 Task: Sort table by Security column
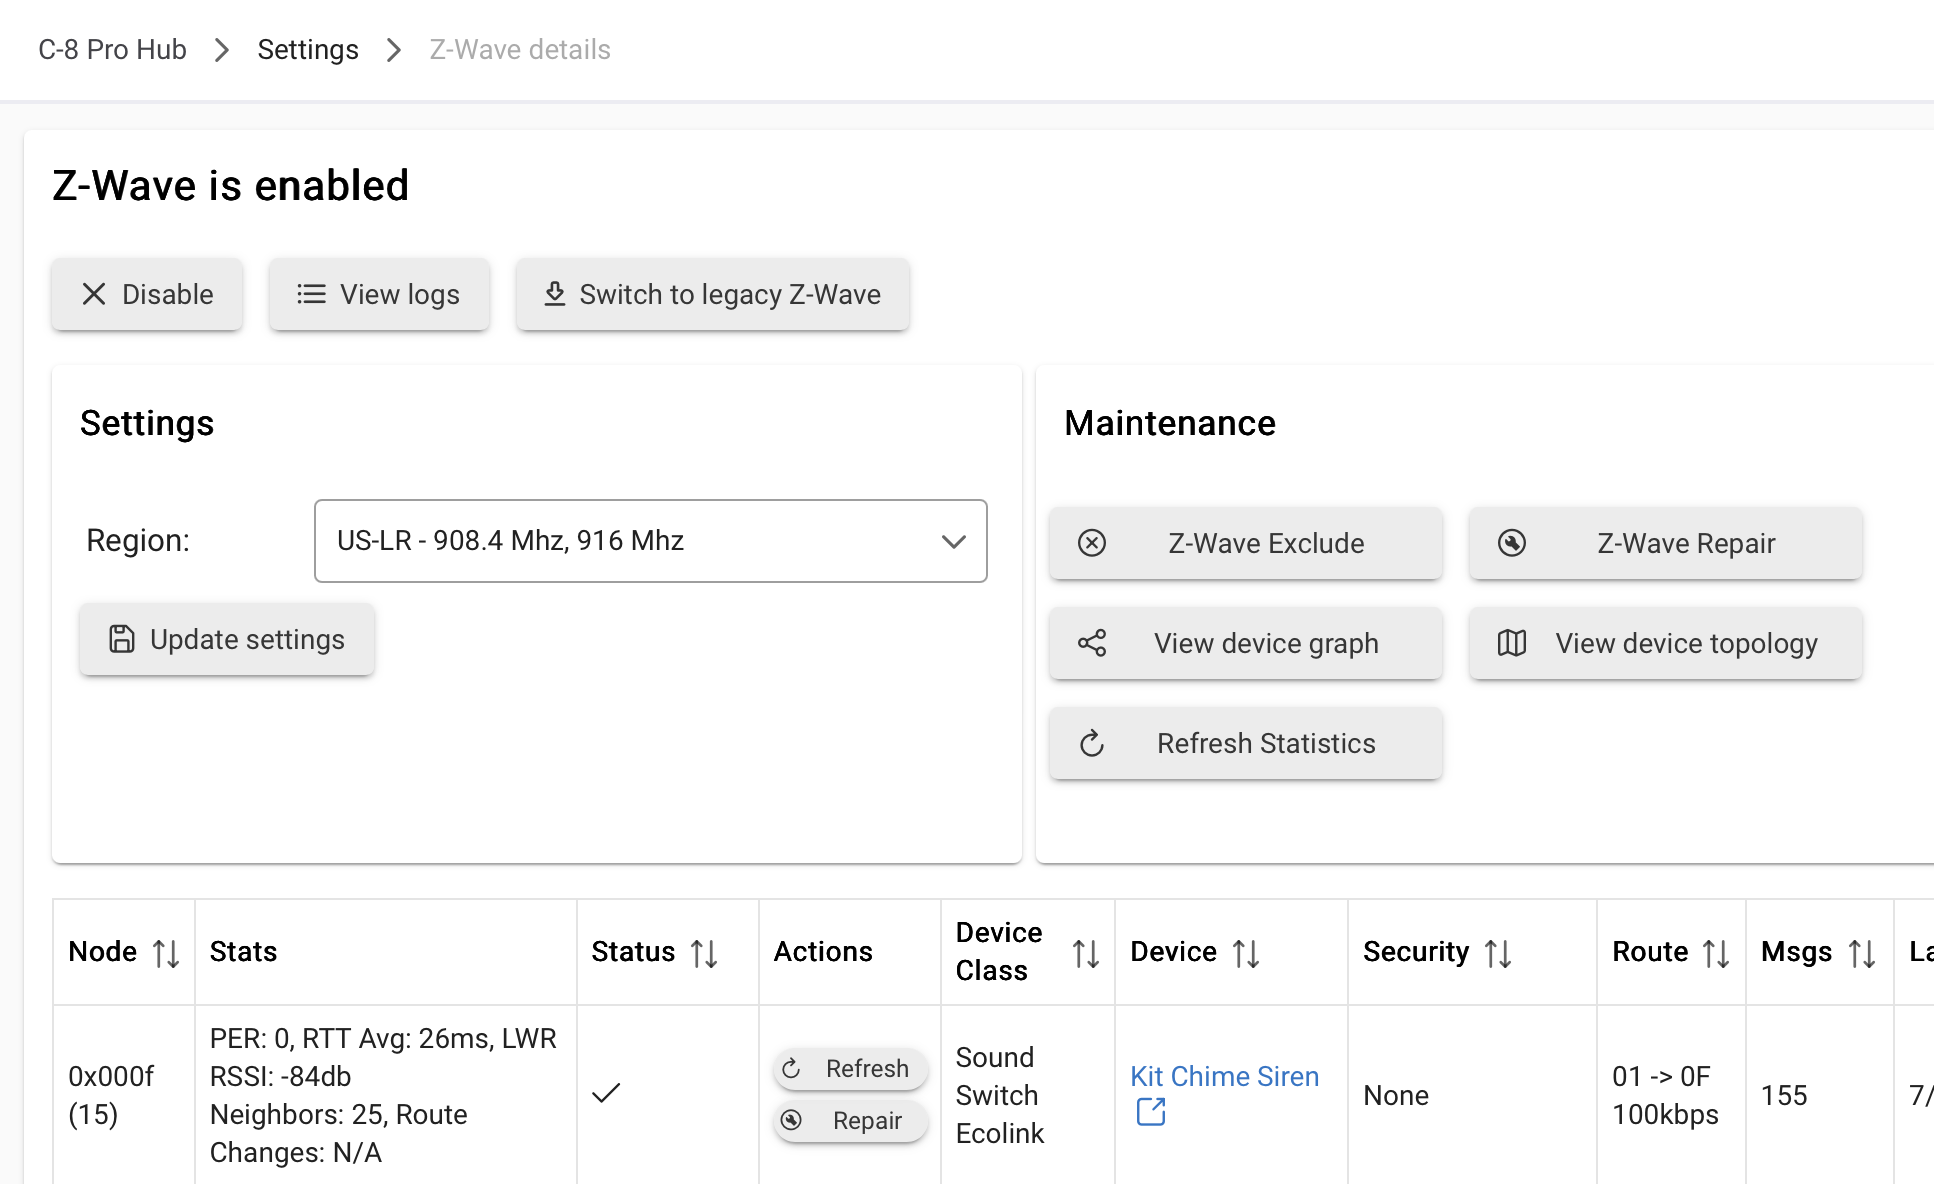coord(1498,953)
